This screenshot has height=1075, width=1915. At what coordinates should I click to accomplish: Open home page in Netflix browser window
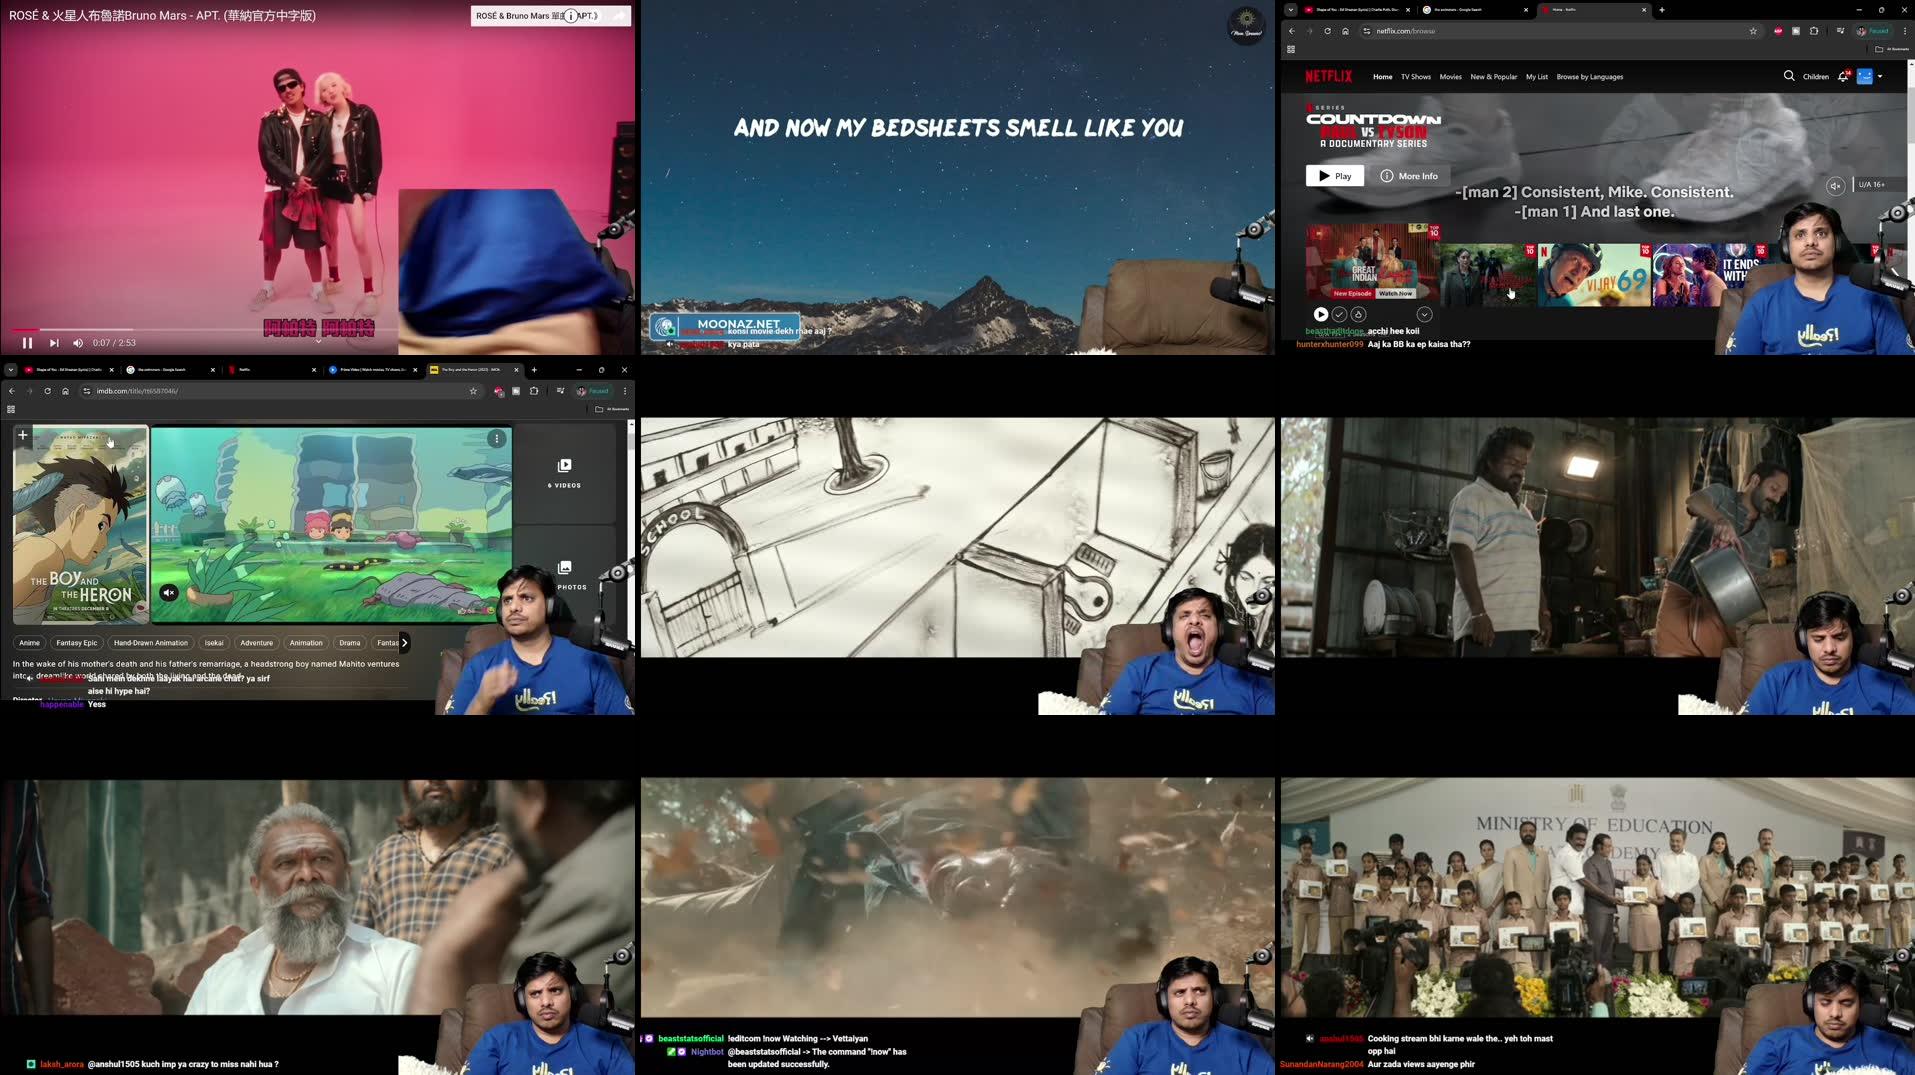point(1345,31)
